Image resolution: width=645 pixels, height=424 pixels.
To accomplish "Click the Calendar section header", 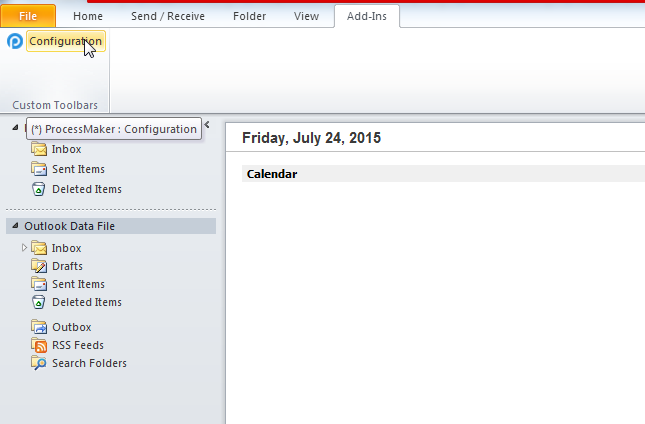I will [272, 174].
